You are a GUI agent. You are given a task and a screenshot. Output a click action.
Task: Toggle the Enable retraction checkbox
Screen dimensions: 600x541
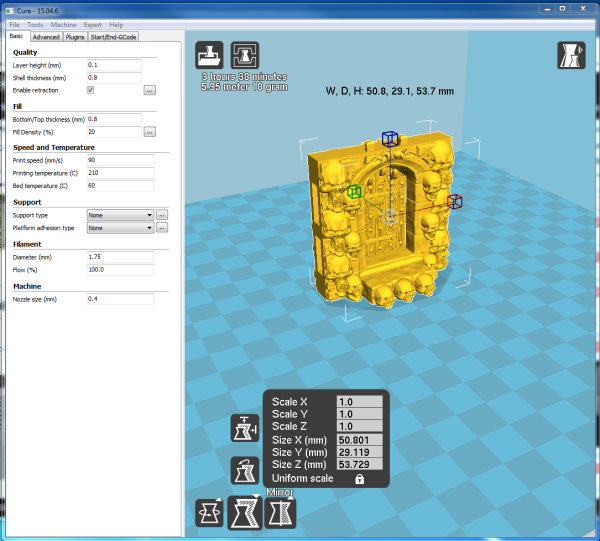point(91,90)
